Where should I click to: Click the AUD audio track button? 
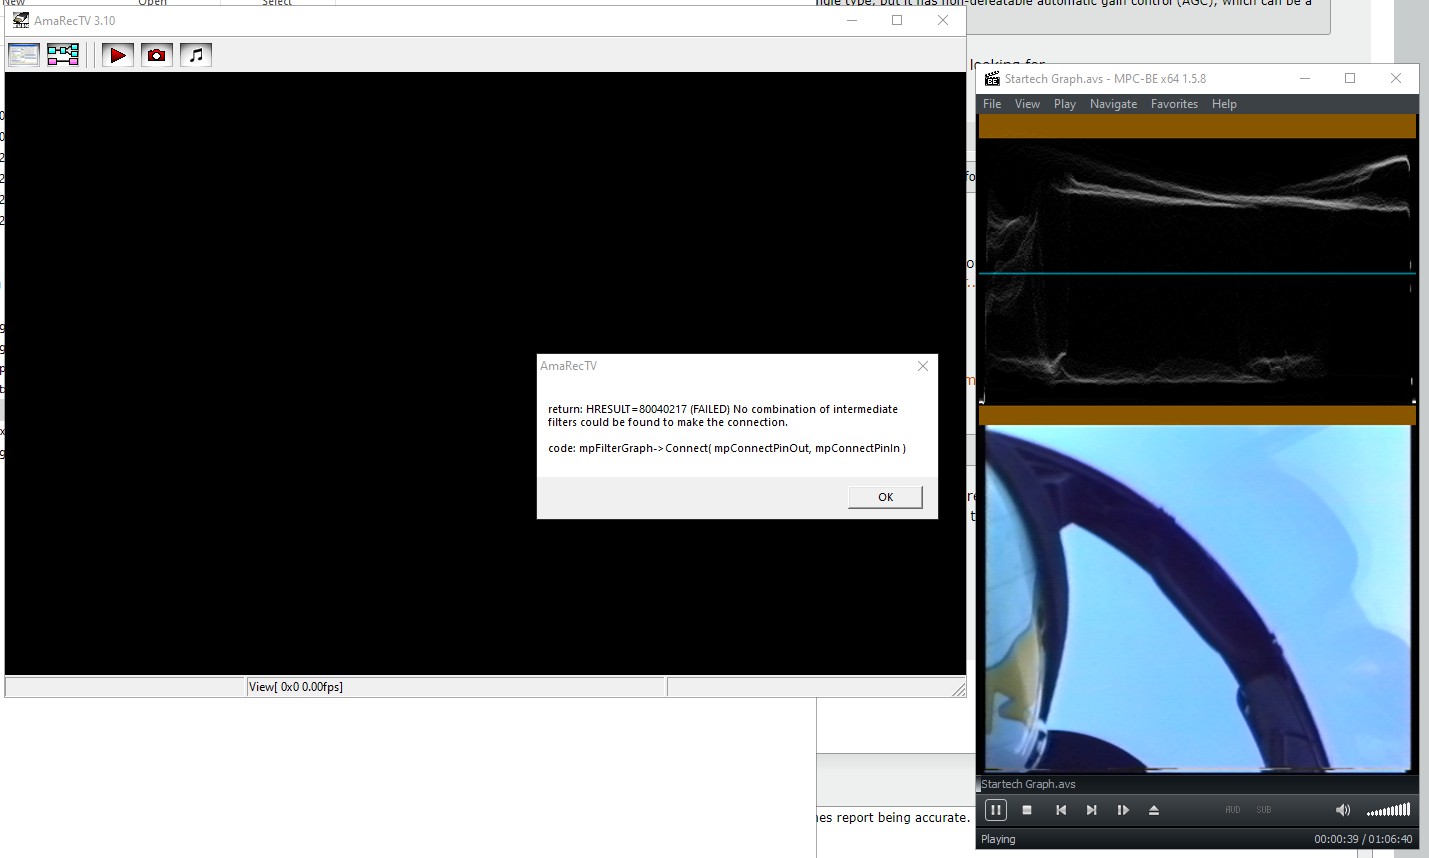1233,810
